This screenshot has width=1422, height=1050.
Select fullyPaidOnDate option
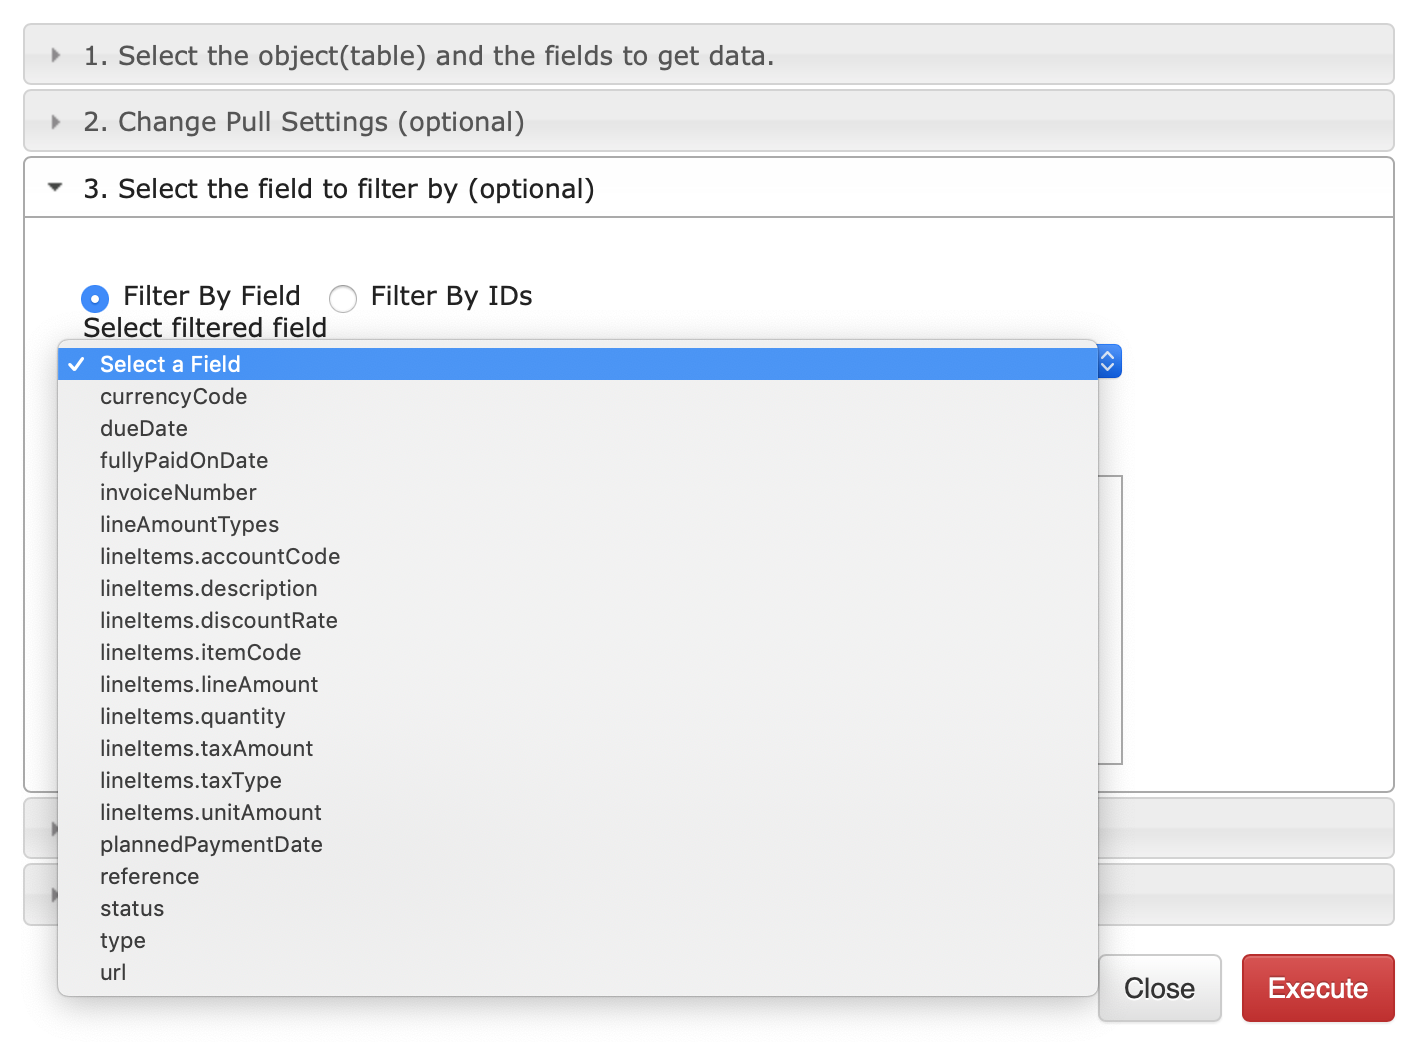(184, 460)
